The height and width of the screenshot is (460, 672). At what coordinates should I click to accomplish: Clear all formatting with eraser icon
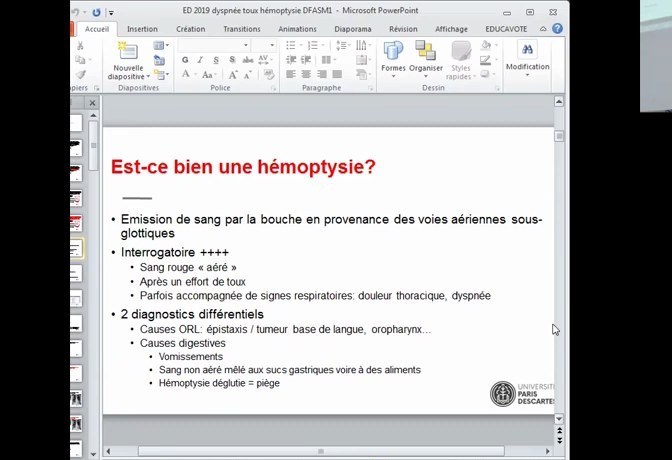click(x=269, y=75)
